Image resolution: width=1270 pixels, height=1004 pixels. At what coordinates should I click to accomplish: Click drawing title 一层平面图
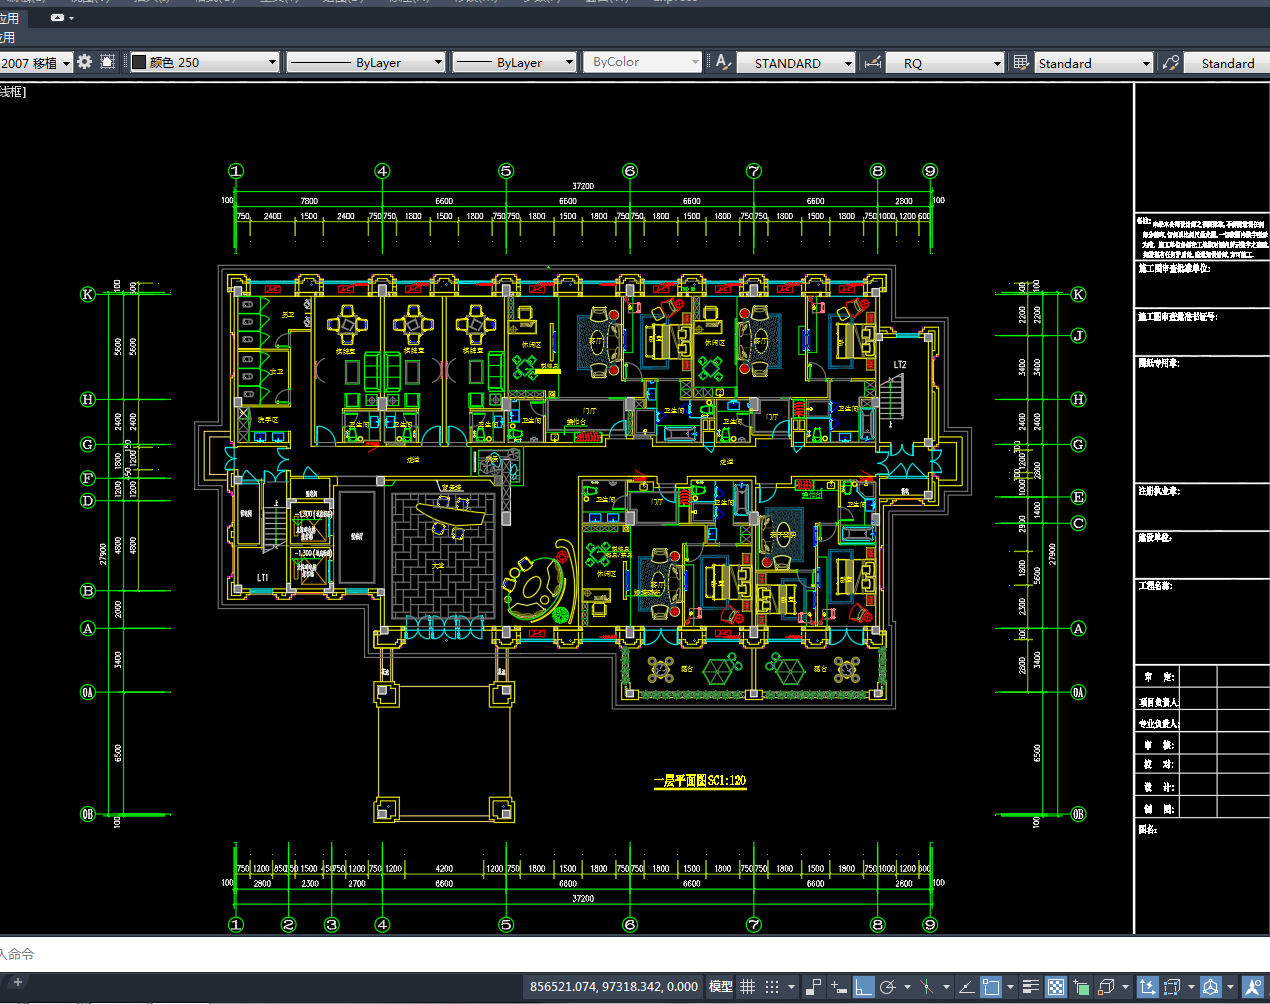[700, 780]
